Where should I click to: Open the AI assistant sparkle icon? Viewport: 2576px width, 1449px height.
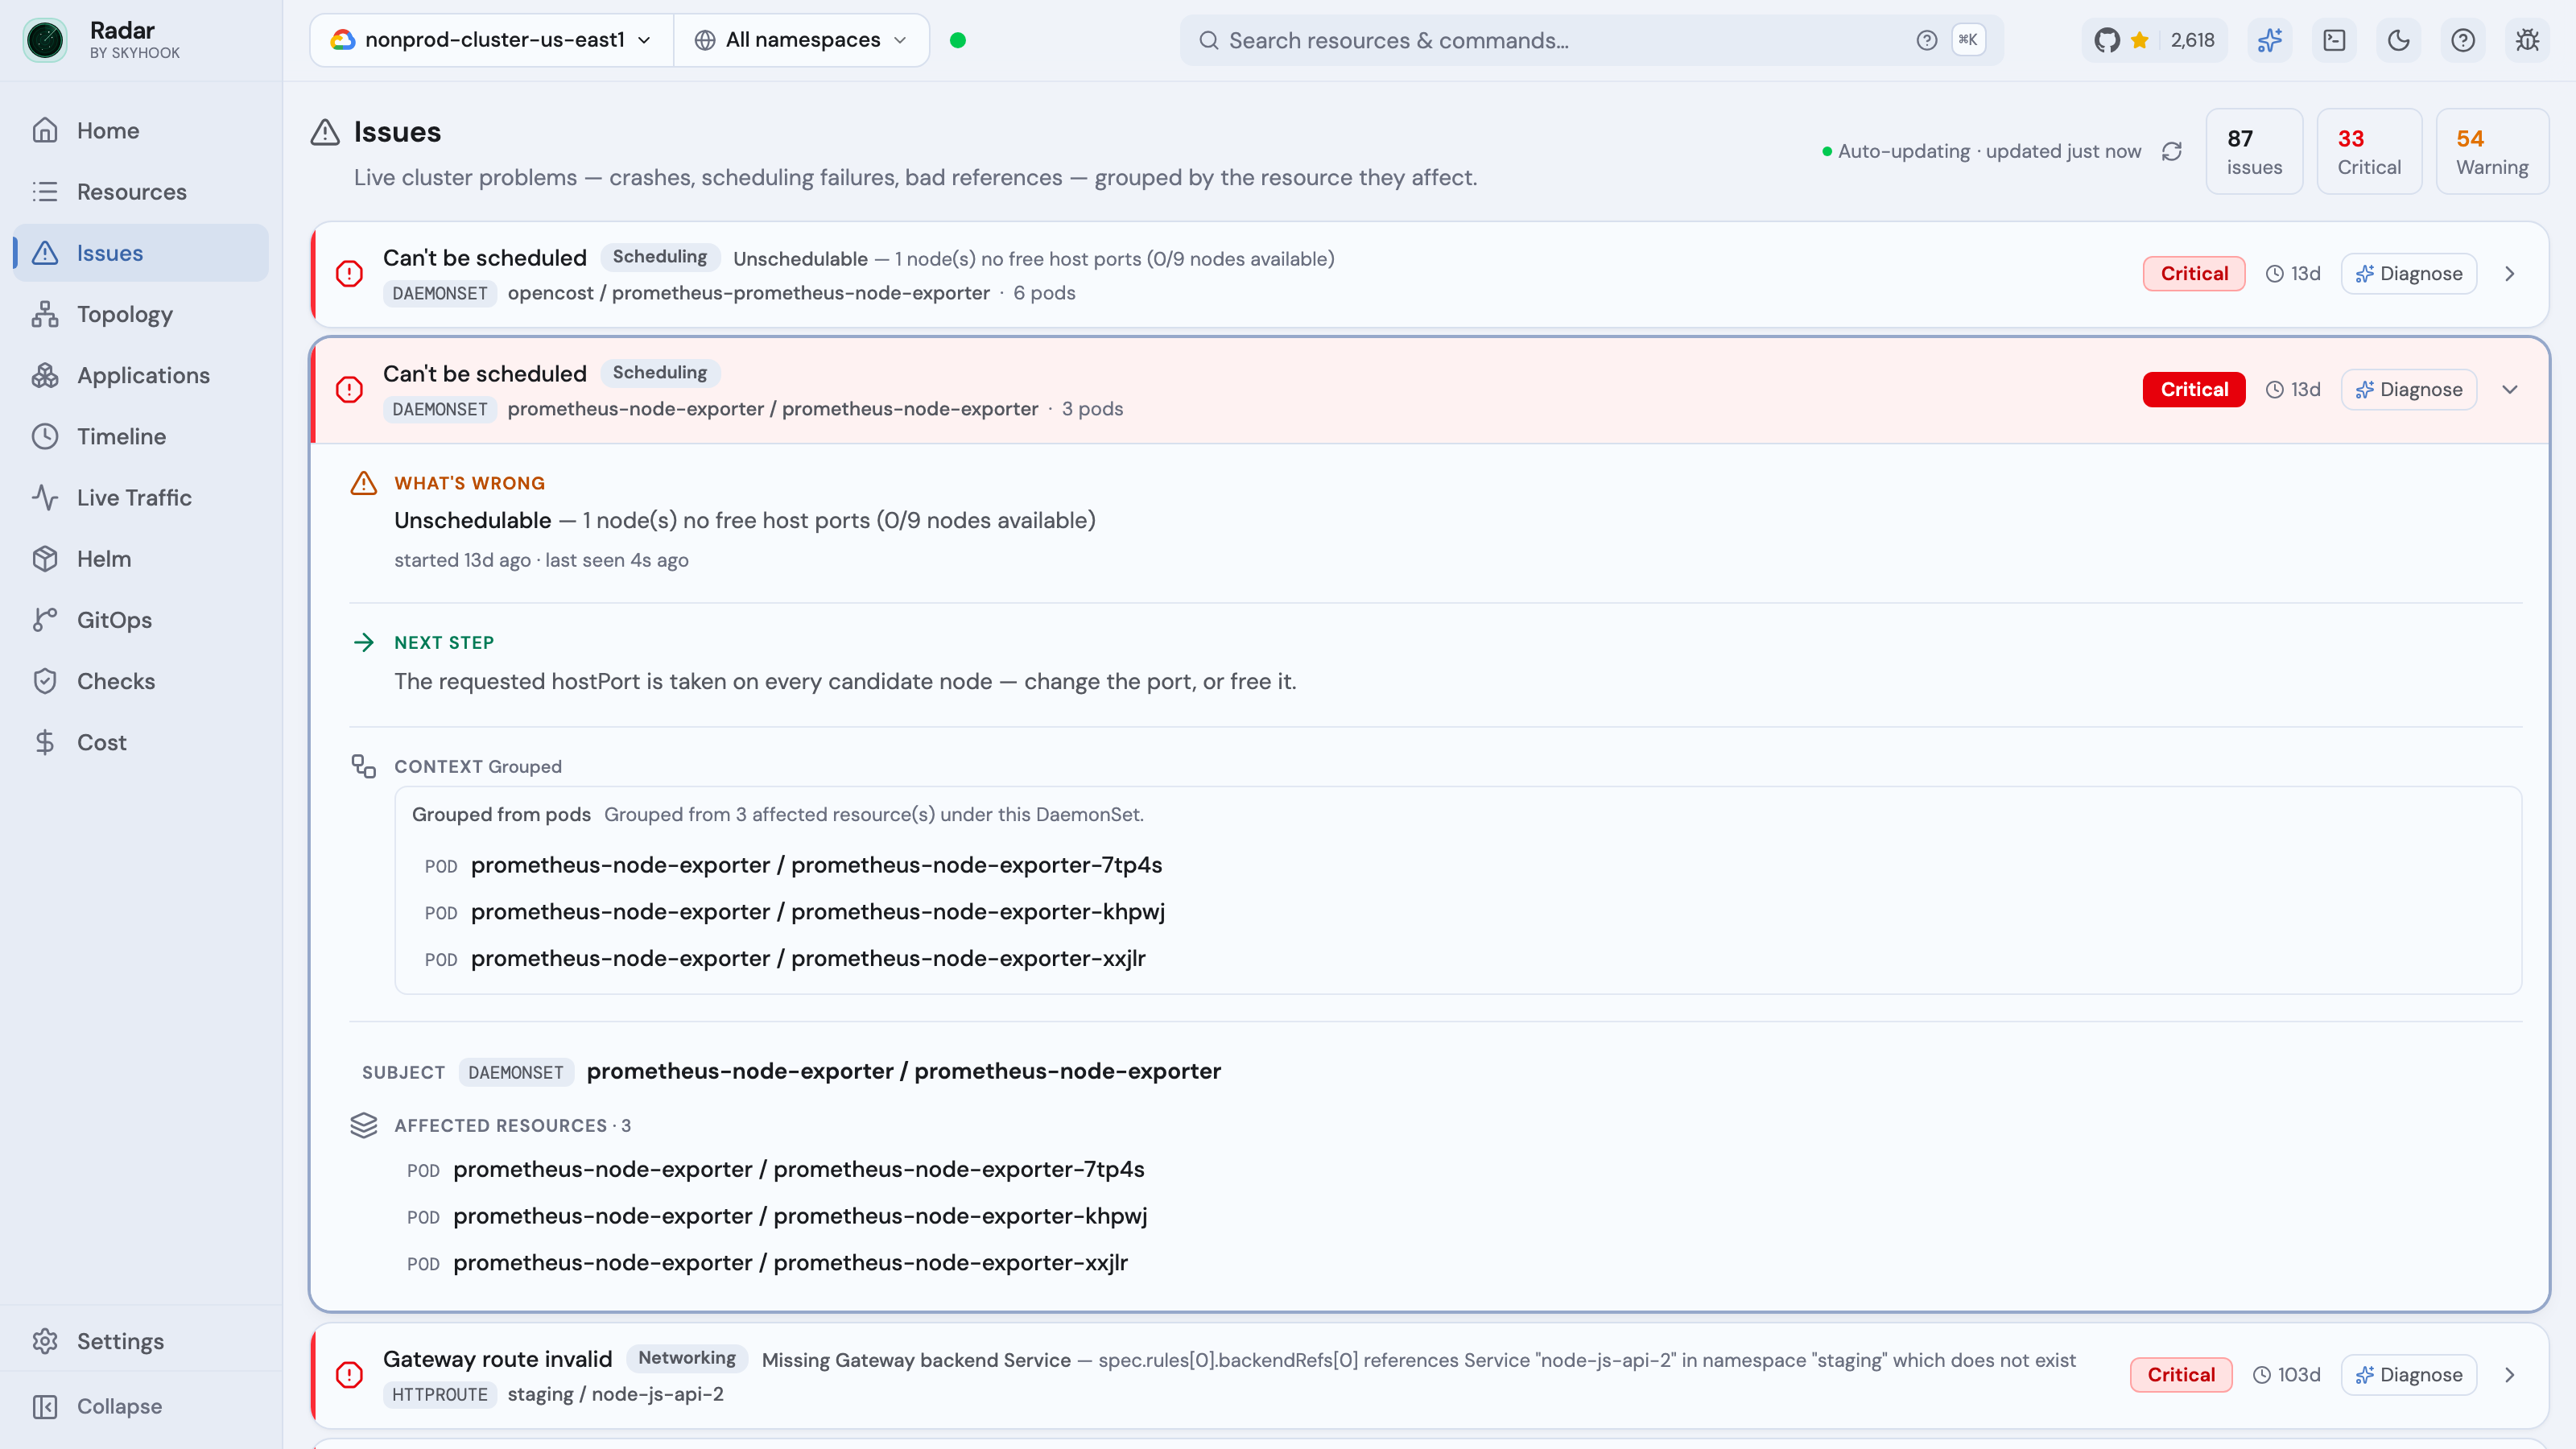coord(2269,40)
